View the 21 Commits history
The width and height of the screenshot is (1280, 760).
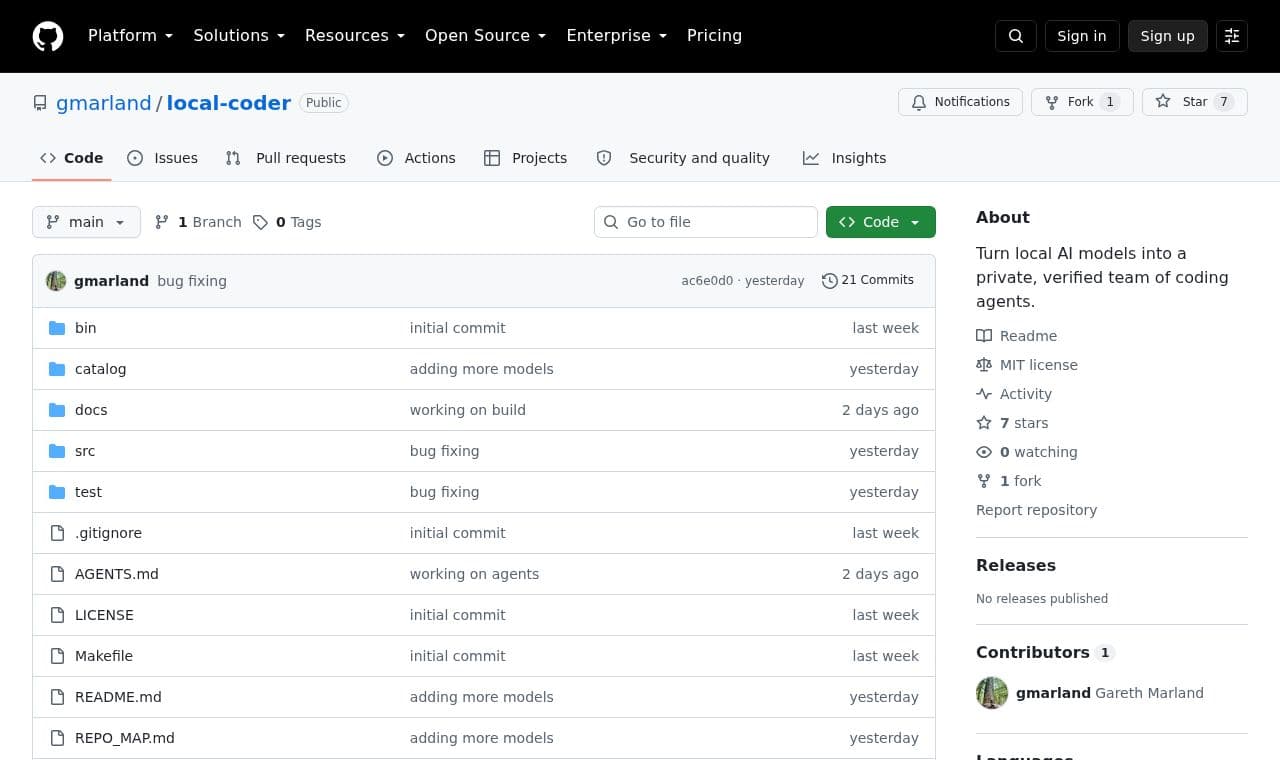tap(868, 280)
